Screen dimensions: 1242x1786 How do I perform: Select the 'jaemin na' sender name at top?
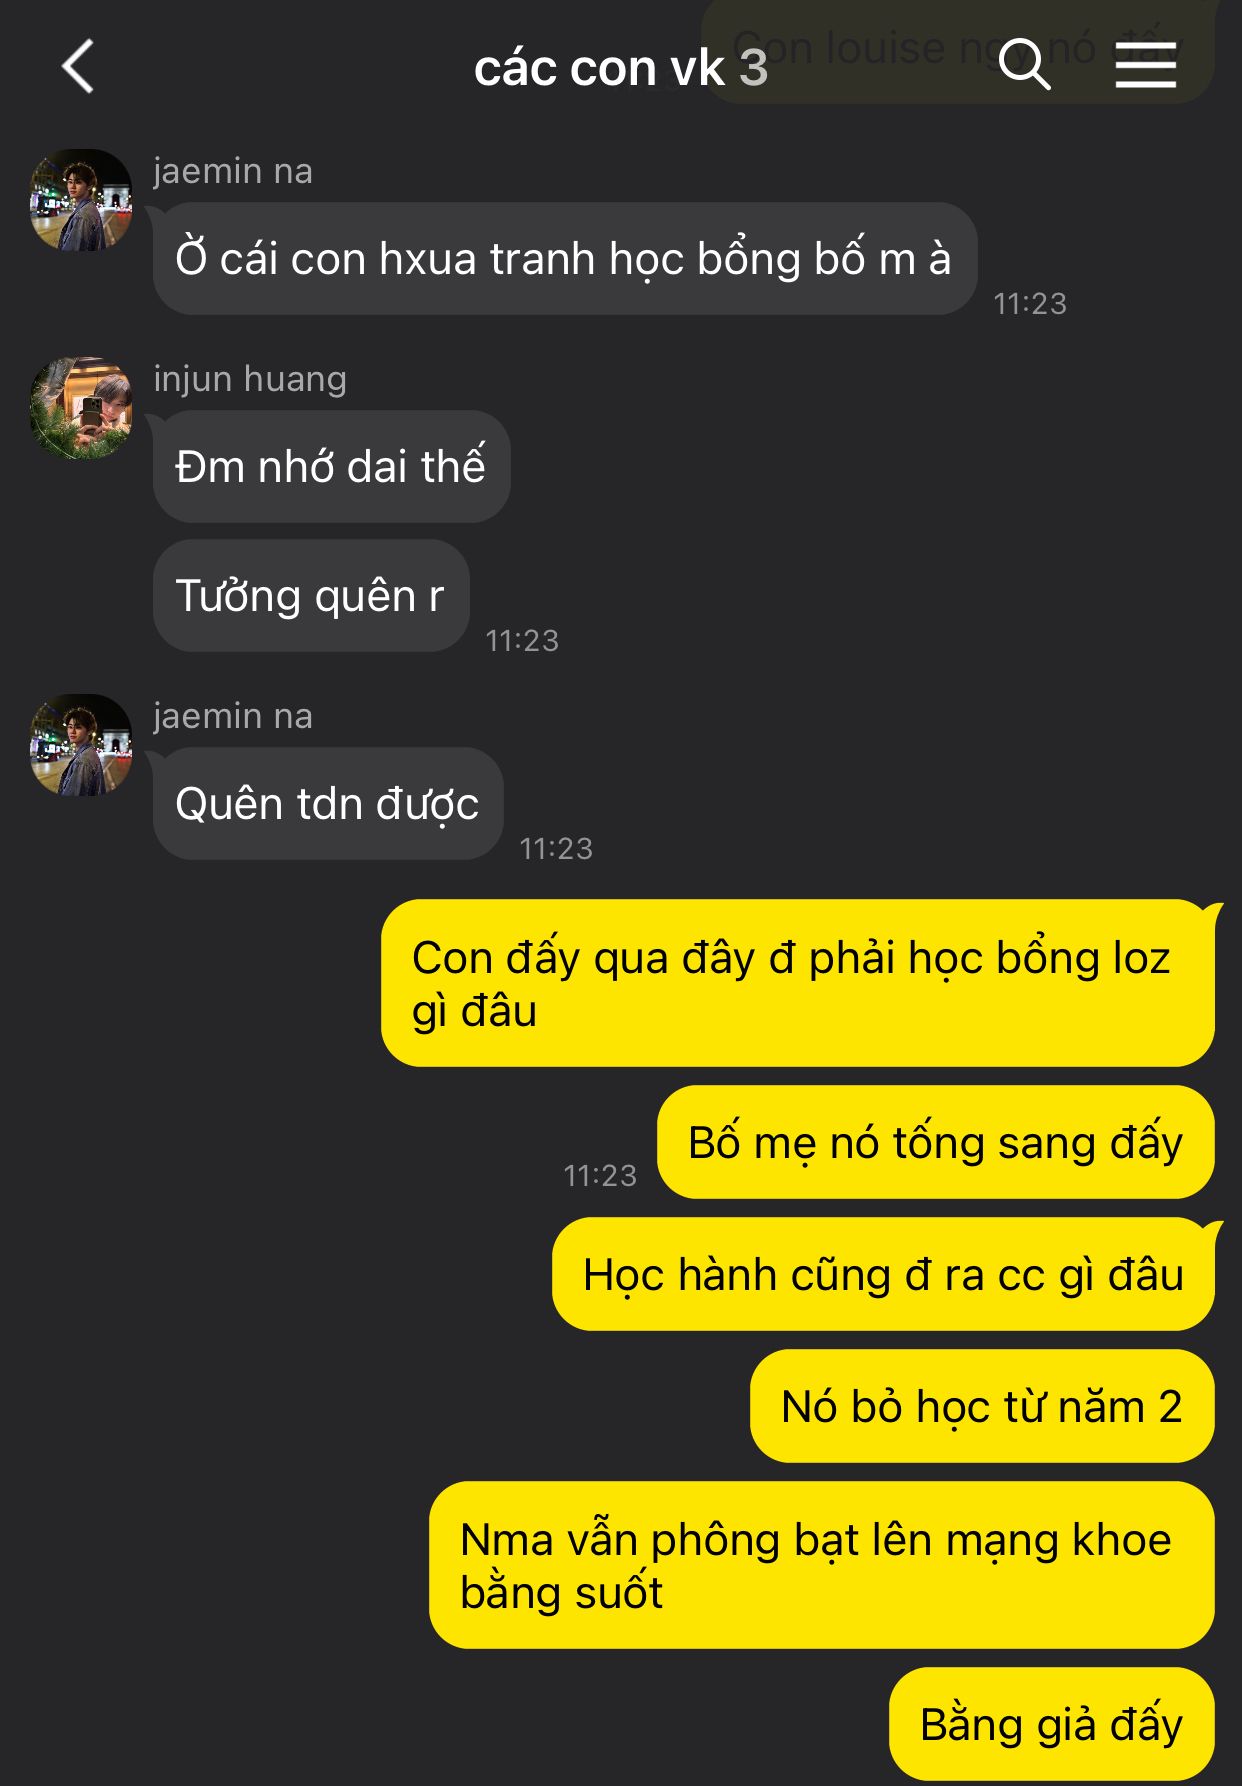(233, 171)
